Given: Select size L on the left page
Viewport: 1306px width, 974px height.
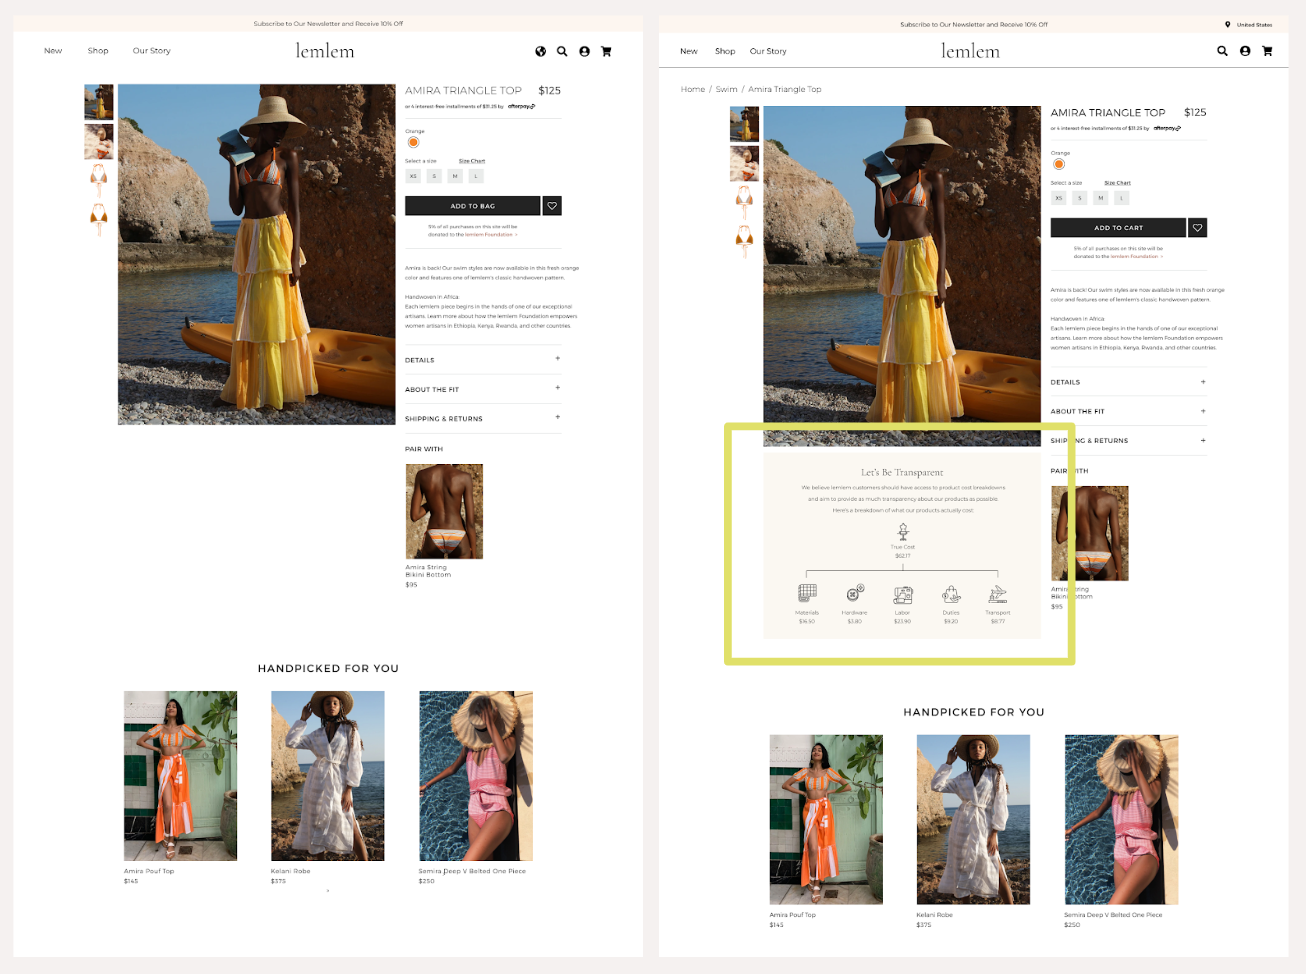Looking at the screenshot, I should coord(477,176).
